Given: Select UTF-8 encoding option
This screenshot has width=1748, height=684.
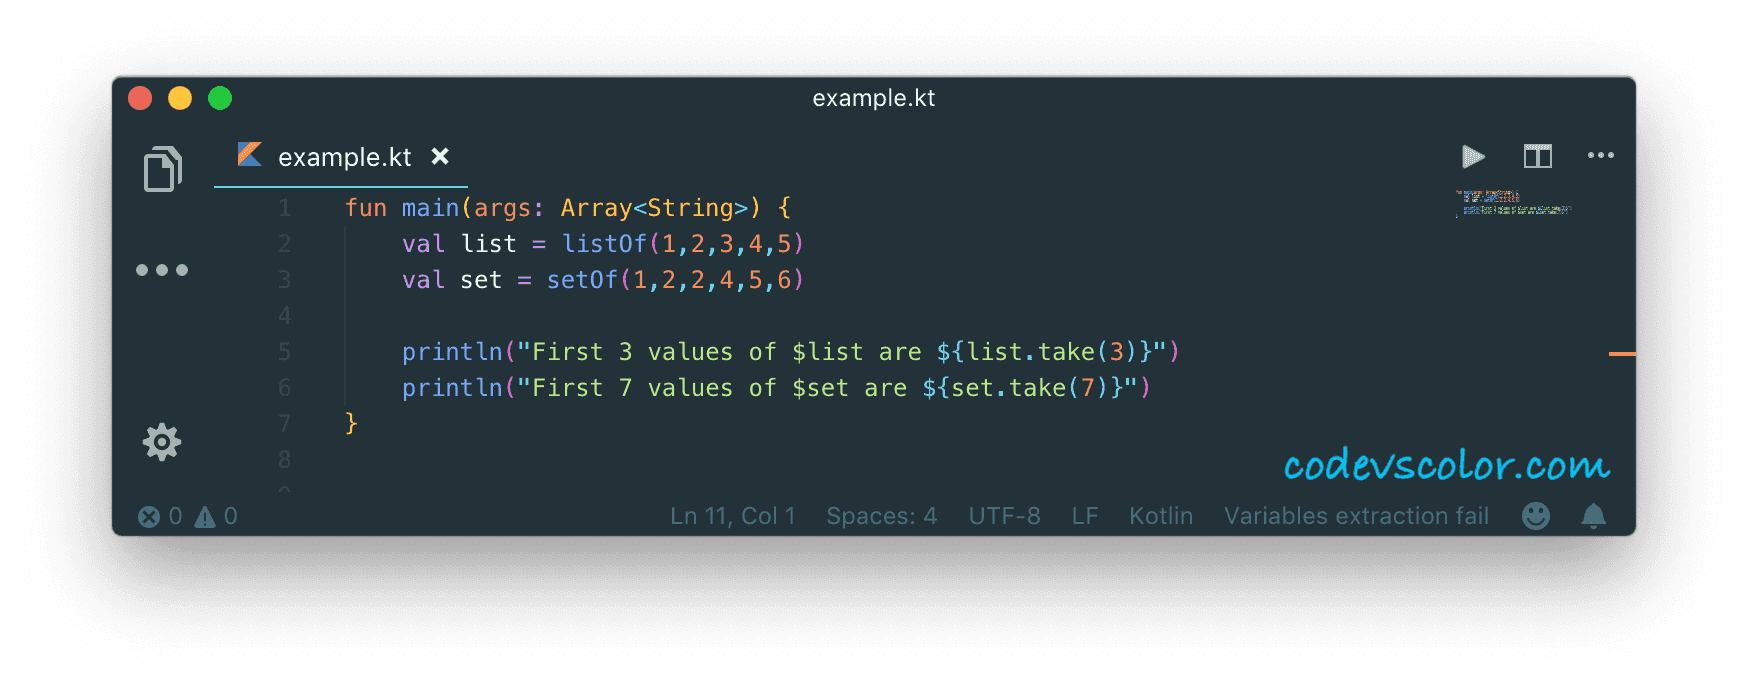Looking at the screenshot, I should (x=1004, y=516).
